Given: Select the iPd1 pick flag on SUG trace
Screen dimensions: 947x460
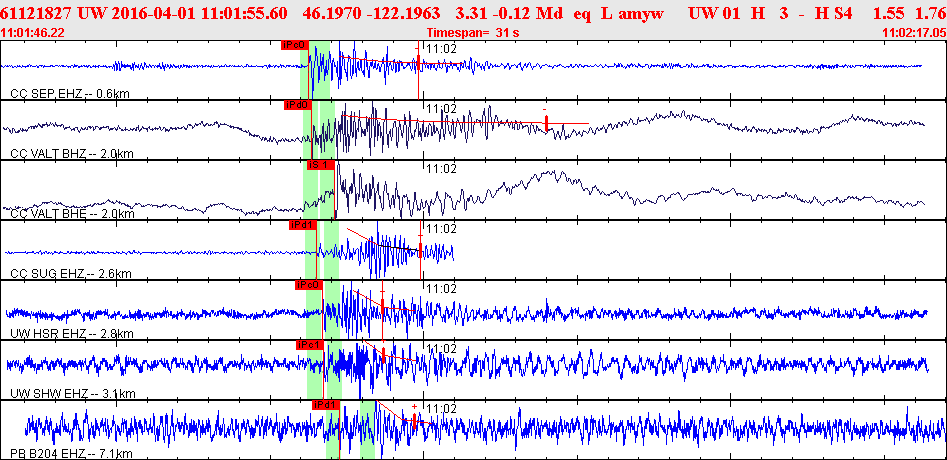Looking at the screenshot, I should click(x=303, y=225).
